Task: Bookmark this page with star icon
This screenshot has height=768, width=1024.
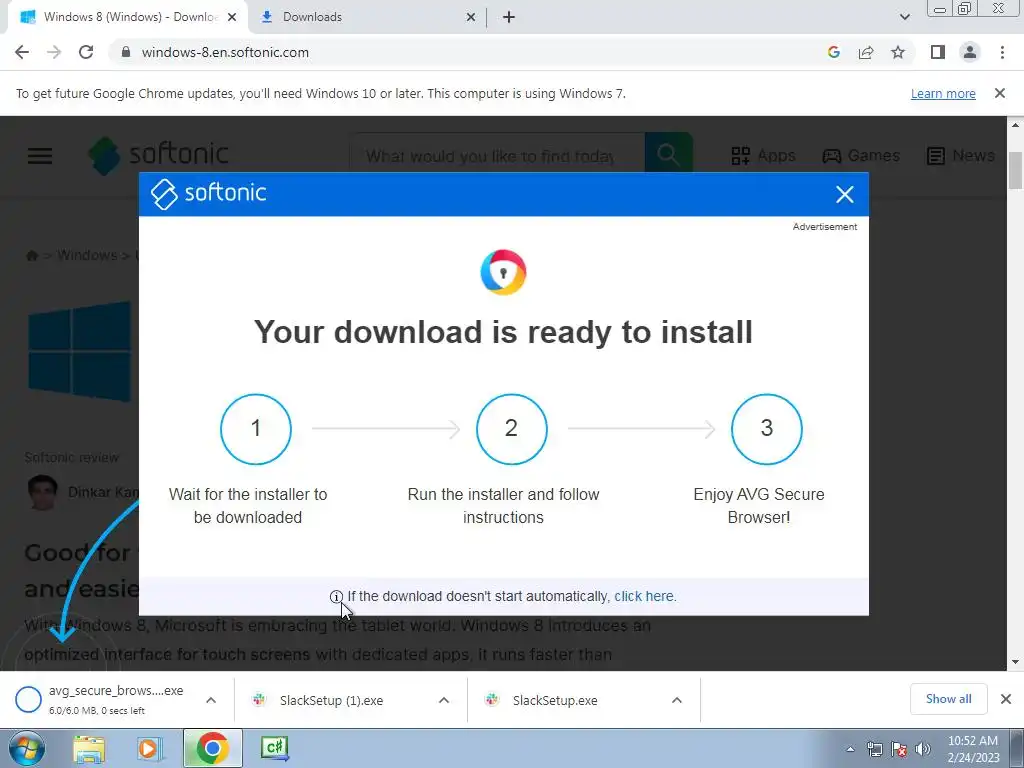Action: point(898,52)
